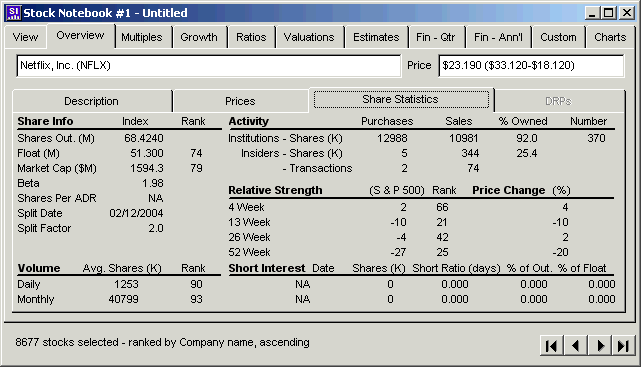Close the Stock Notebook window
641x367 pixels.
click(x=627, y=13)
